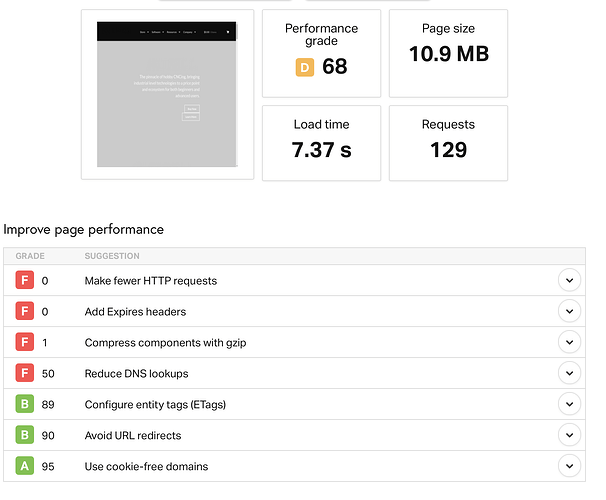This screenshot has width=606, height=500.
Task: Click score 89 in the ETags row
Action: coord(48,405)
